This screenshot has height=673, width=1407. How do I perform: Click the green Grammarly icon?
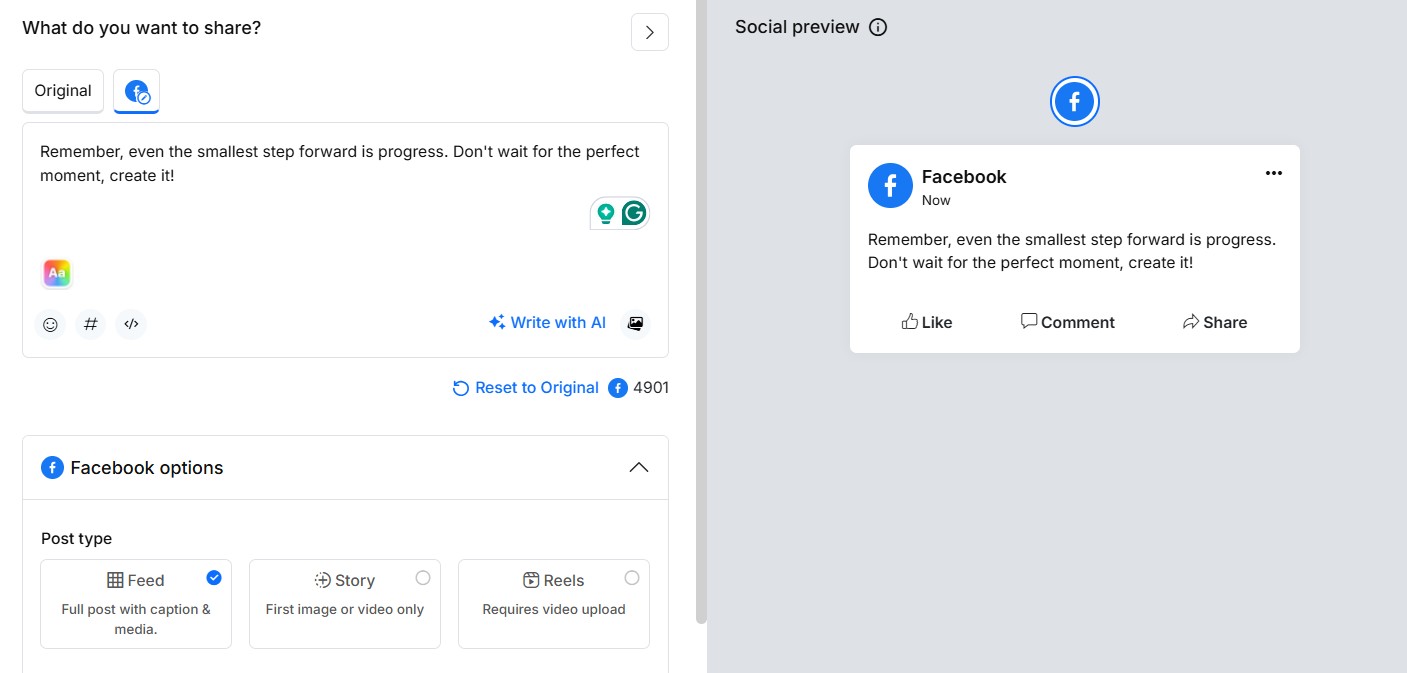pos(633,213)
